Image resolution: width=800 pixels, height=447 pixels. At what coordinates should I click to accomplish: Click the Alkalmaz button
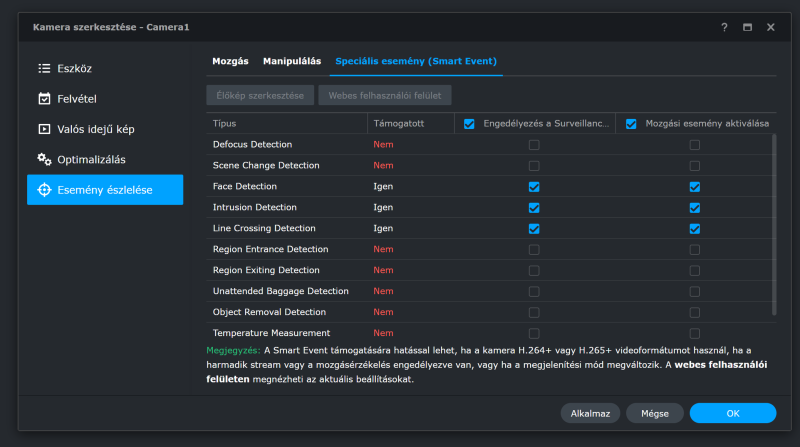coord(590,413)
